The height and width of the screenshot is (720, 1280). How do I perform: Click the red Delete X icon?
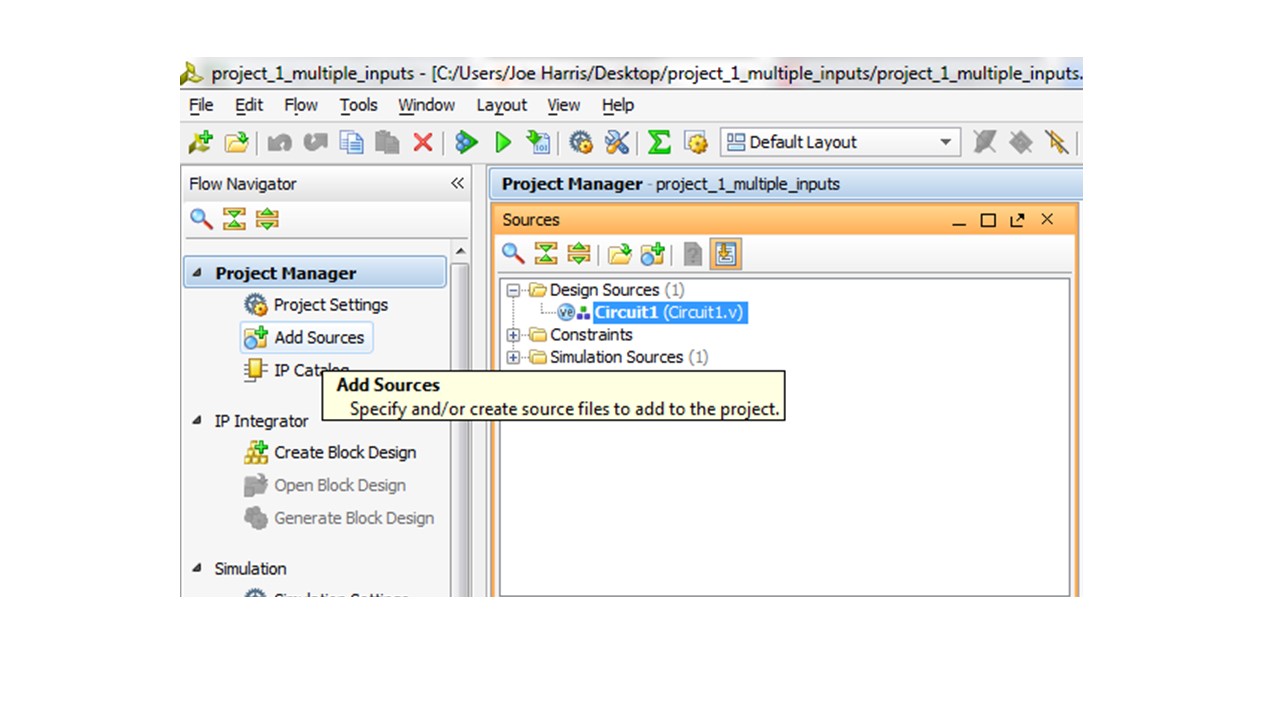[x=423, y=143]
